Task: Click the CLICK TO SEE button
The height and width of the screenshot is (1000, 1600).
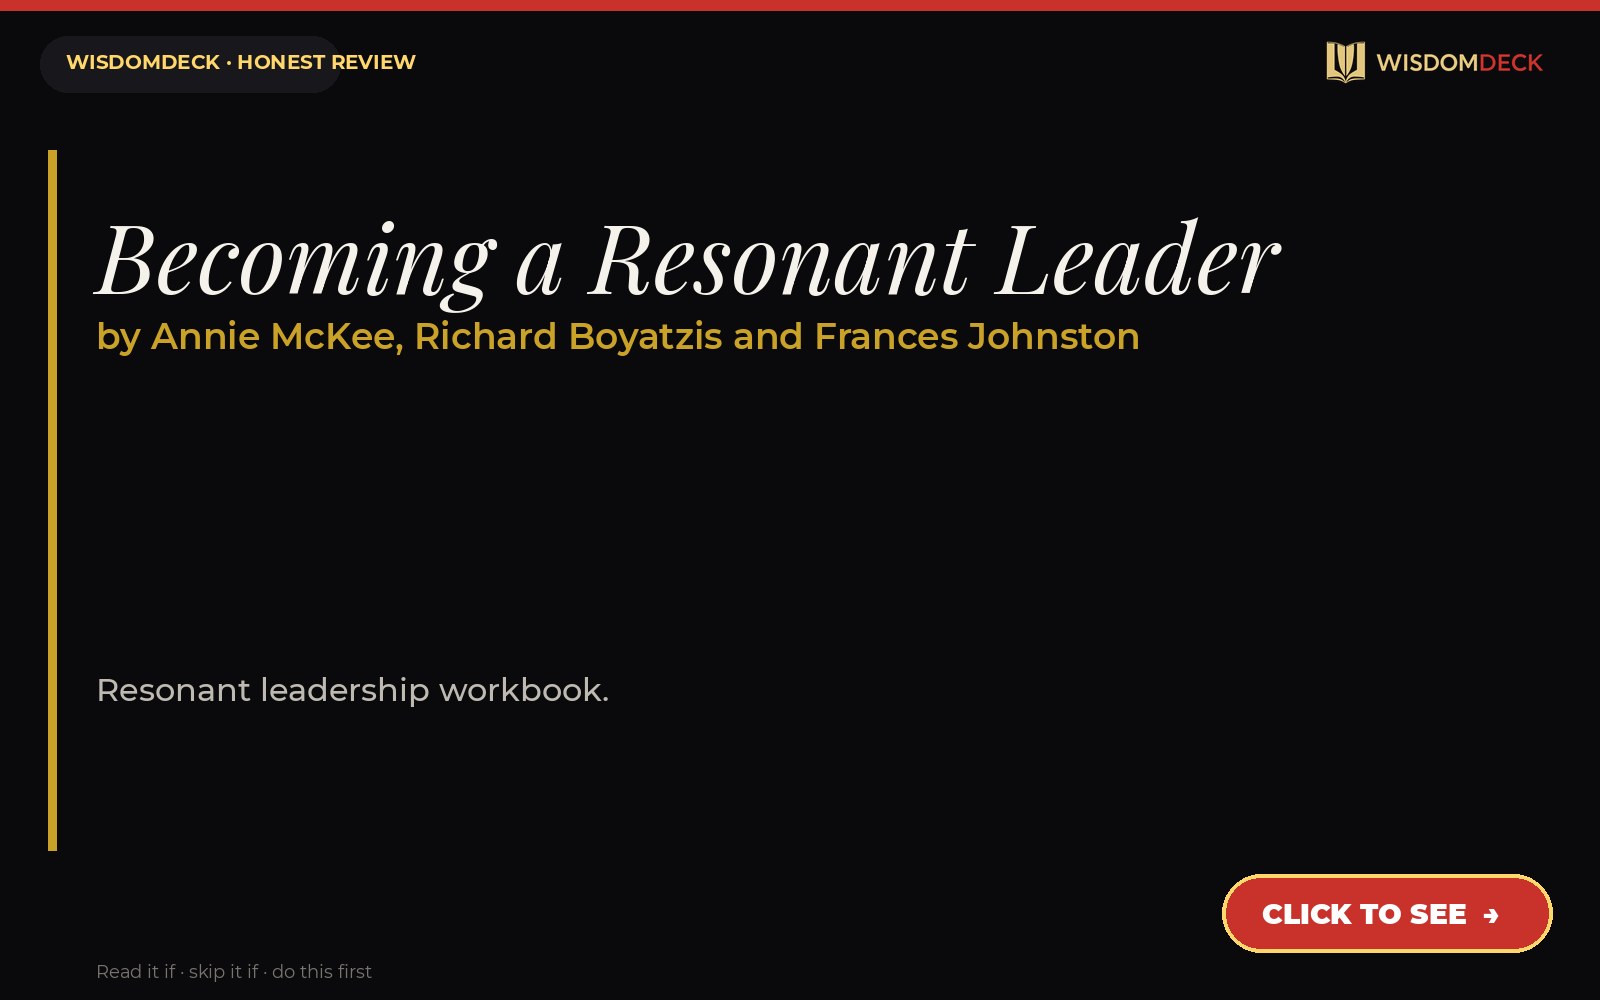Action: [x=1387, y=913]
